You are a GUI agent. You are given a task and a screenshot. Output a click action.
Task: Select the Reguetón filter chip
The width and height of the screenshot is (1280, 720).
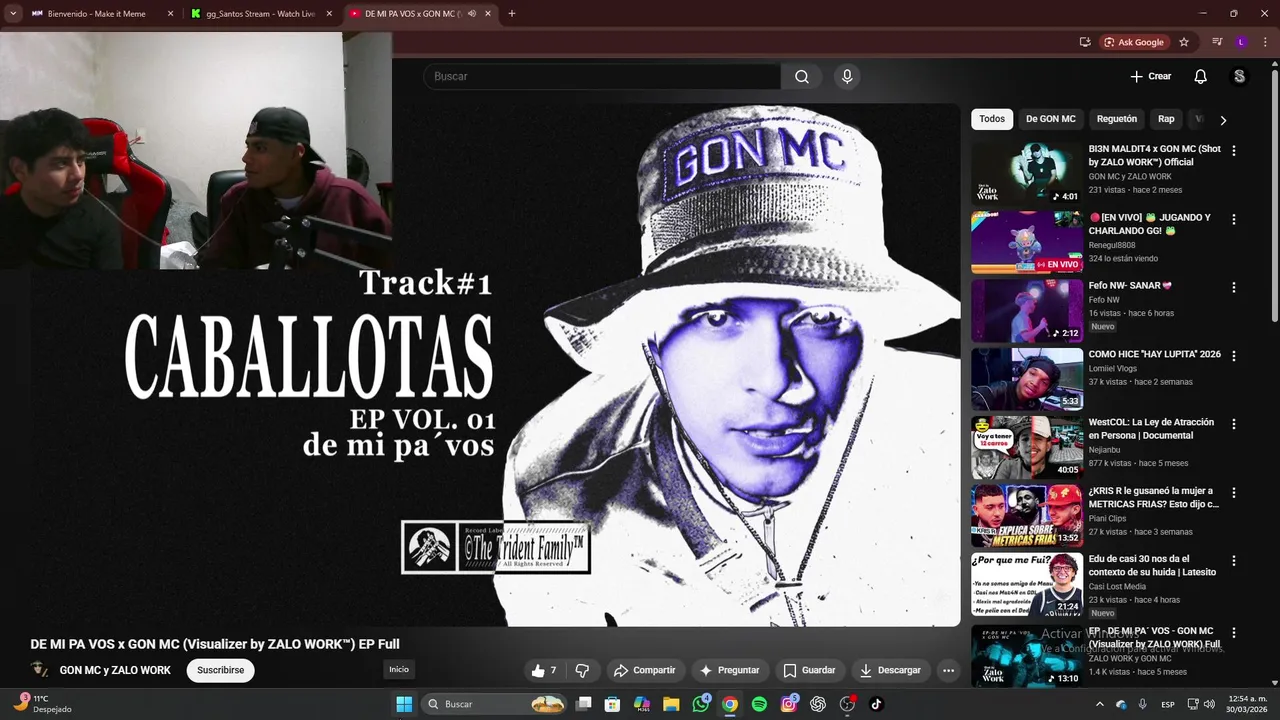[1117, 119]
